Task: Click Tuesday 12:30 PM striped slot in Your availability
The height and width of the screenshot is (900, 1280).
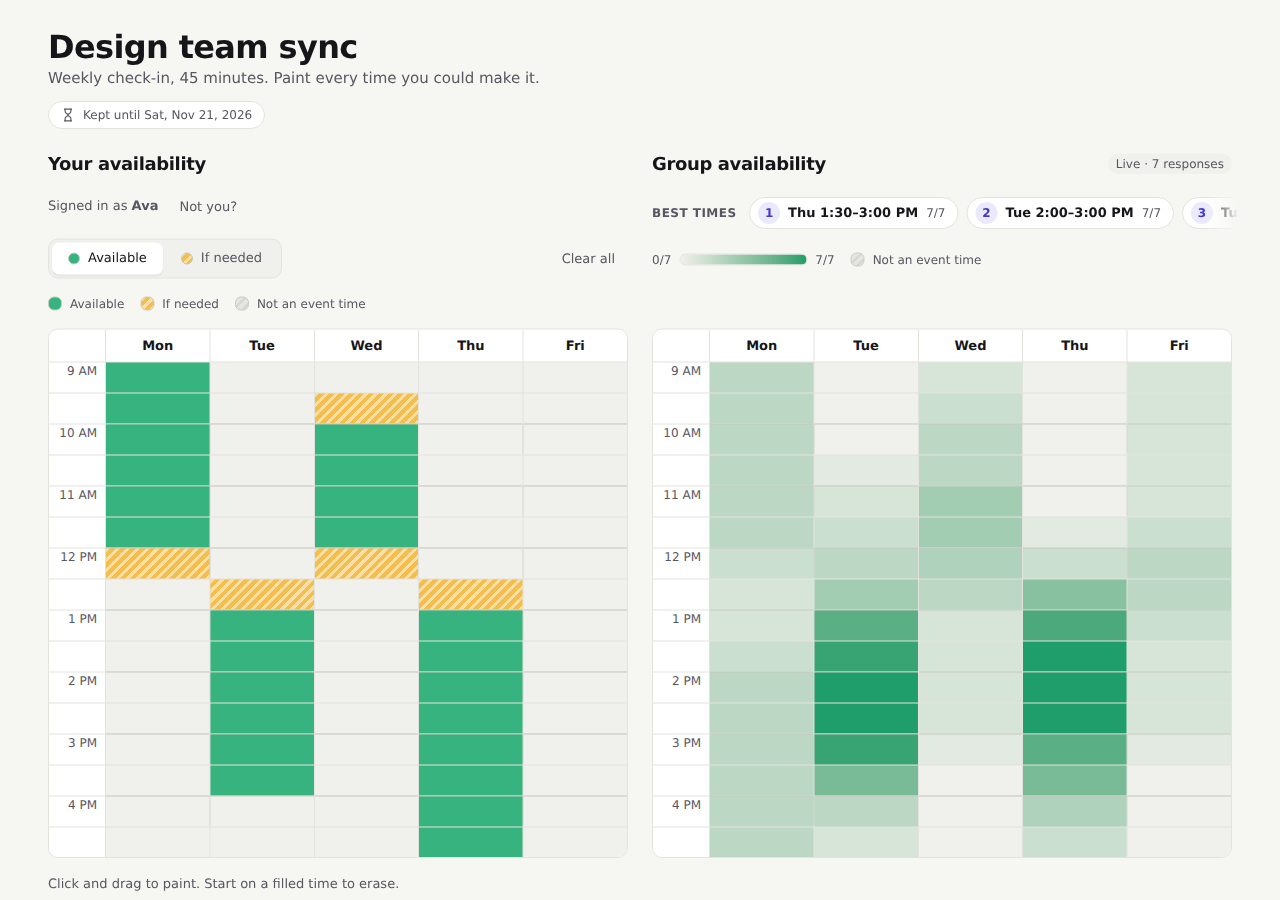Action: point(262,595)
